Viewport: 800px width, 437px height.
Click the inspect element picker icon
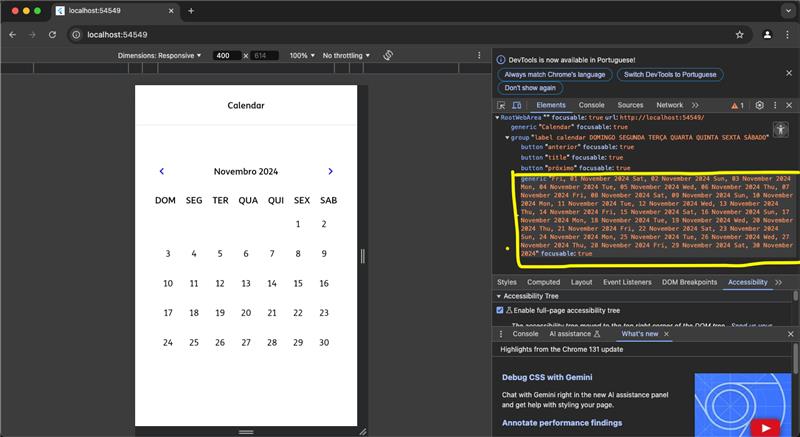pyautogui.click(x=503, y=105)
